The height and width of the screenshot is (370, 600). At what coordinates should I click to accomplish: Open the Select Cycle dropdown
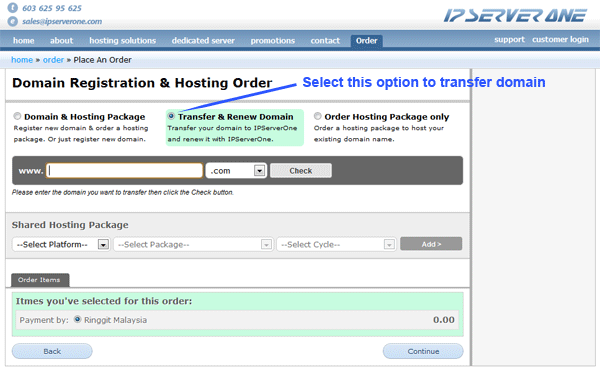tap(336, 244)
